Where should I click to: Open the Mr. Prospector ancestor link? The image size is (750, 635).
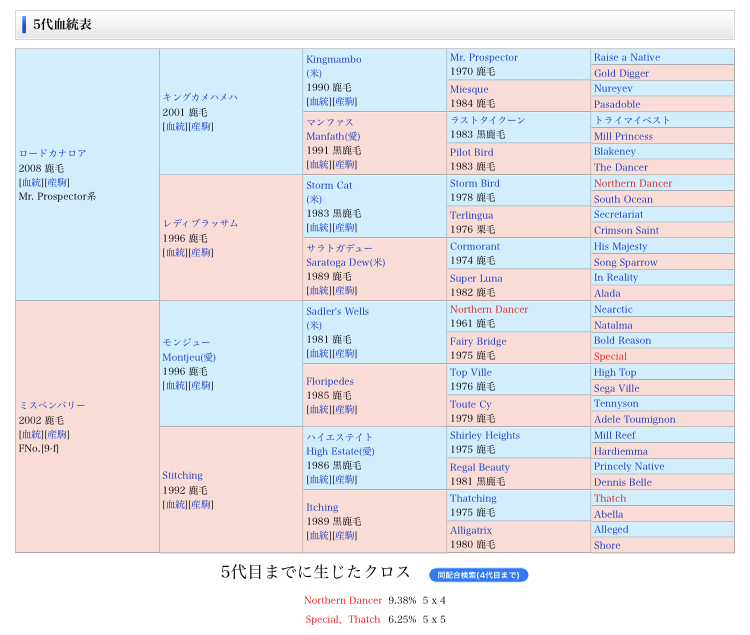pos(483,58)
